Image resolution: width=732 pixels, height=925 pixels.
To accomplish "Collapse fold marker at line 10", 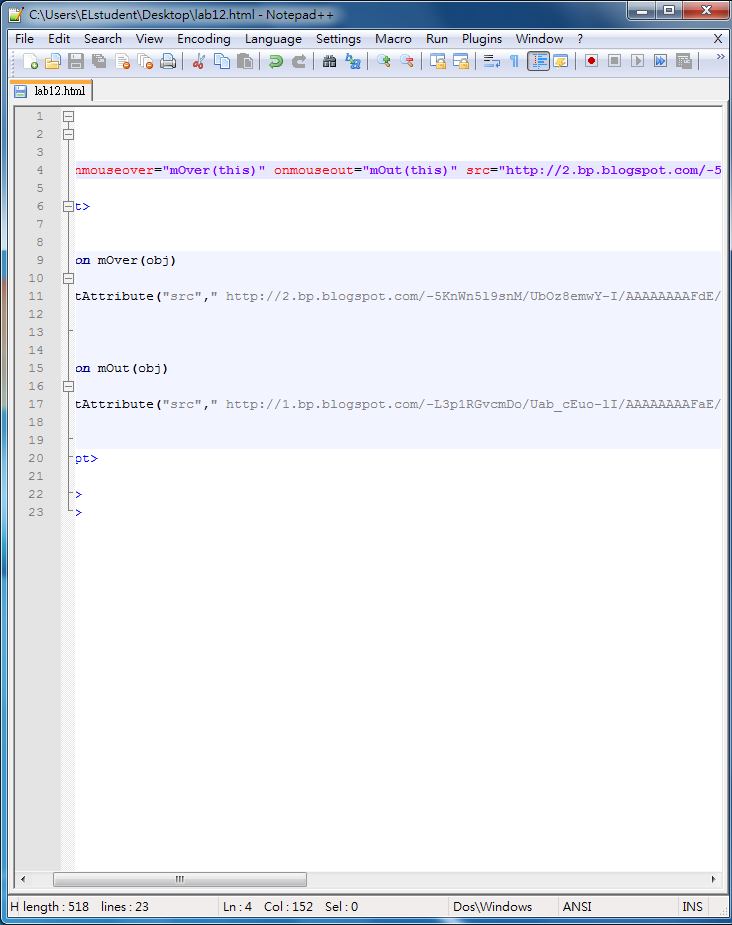I will click(x=68, y=278).
